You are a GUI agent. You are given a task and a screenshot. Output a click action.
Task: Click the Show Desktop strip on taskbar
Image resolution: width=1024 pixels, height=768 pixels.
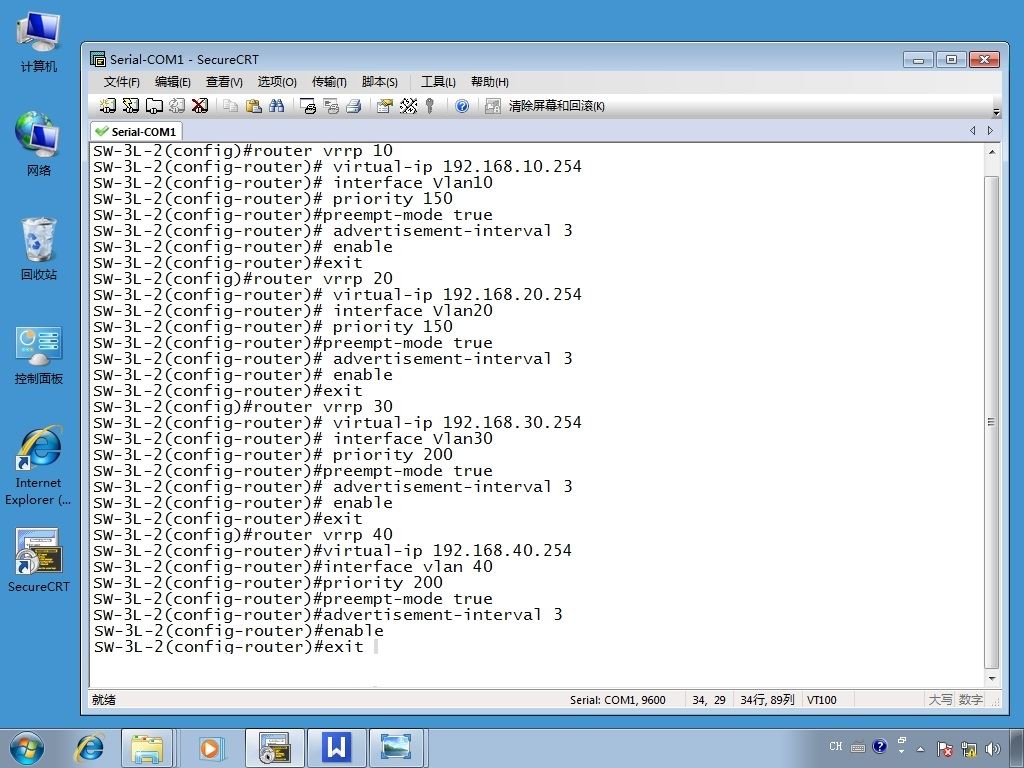click(x=1019, y=748)
